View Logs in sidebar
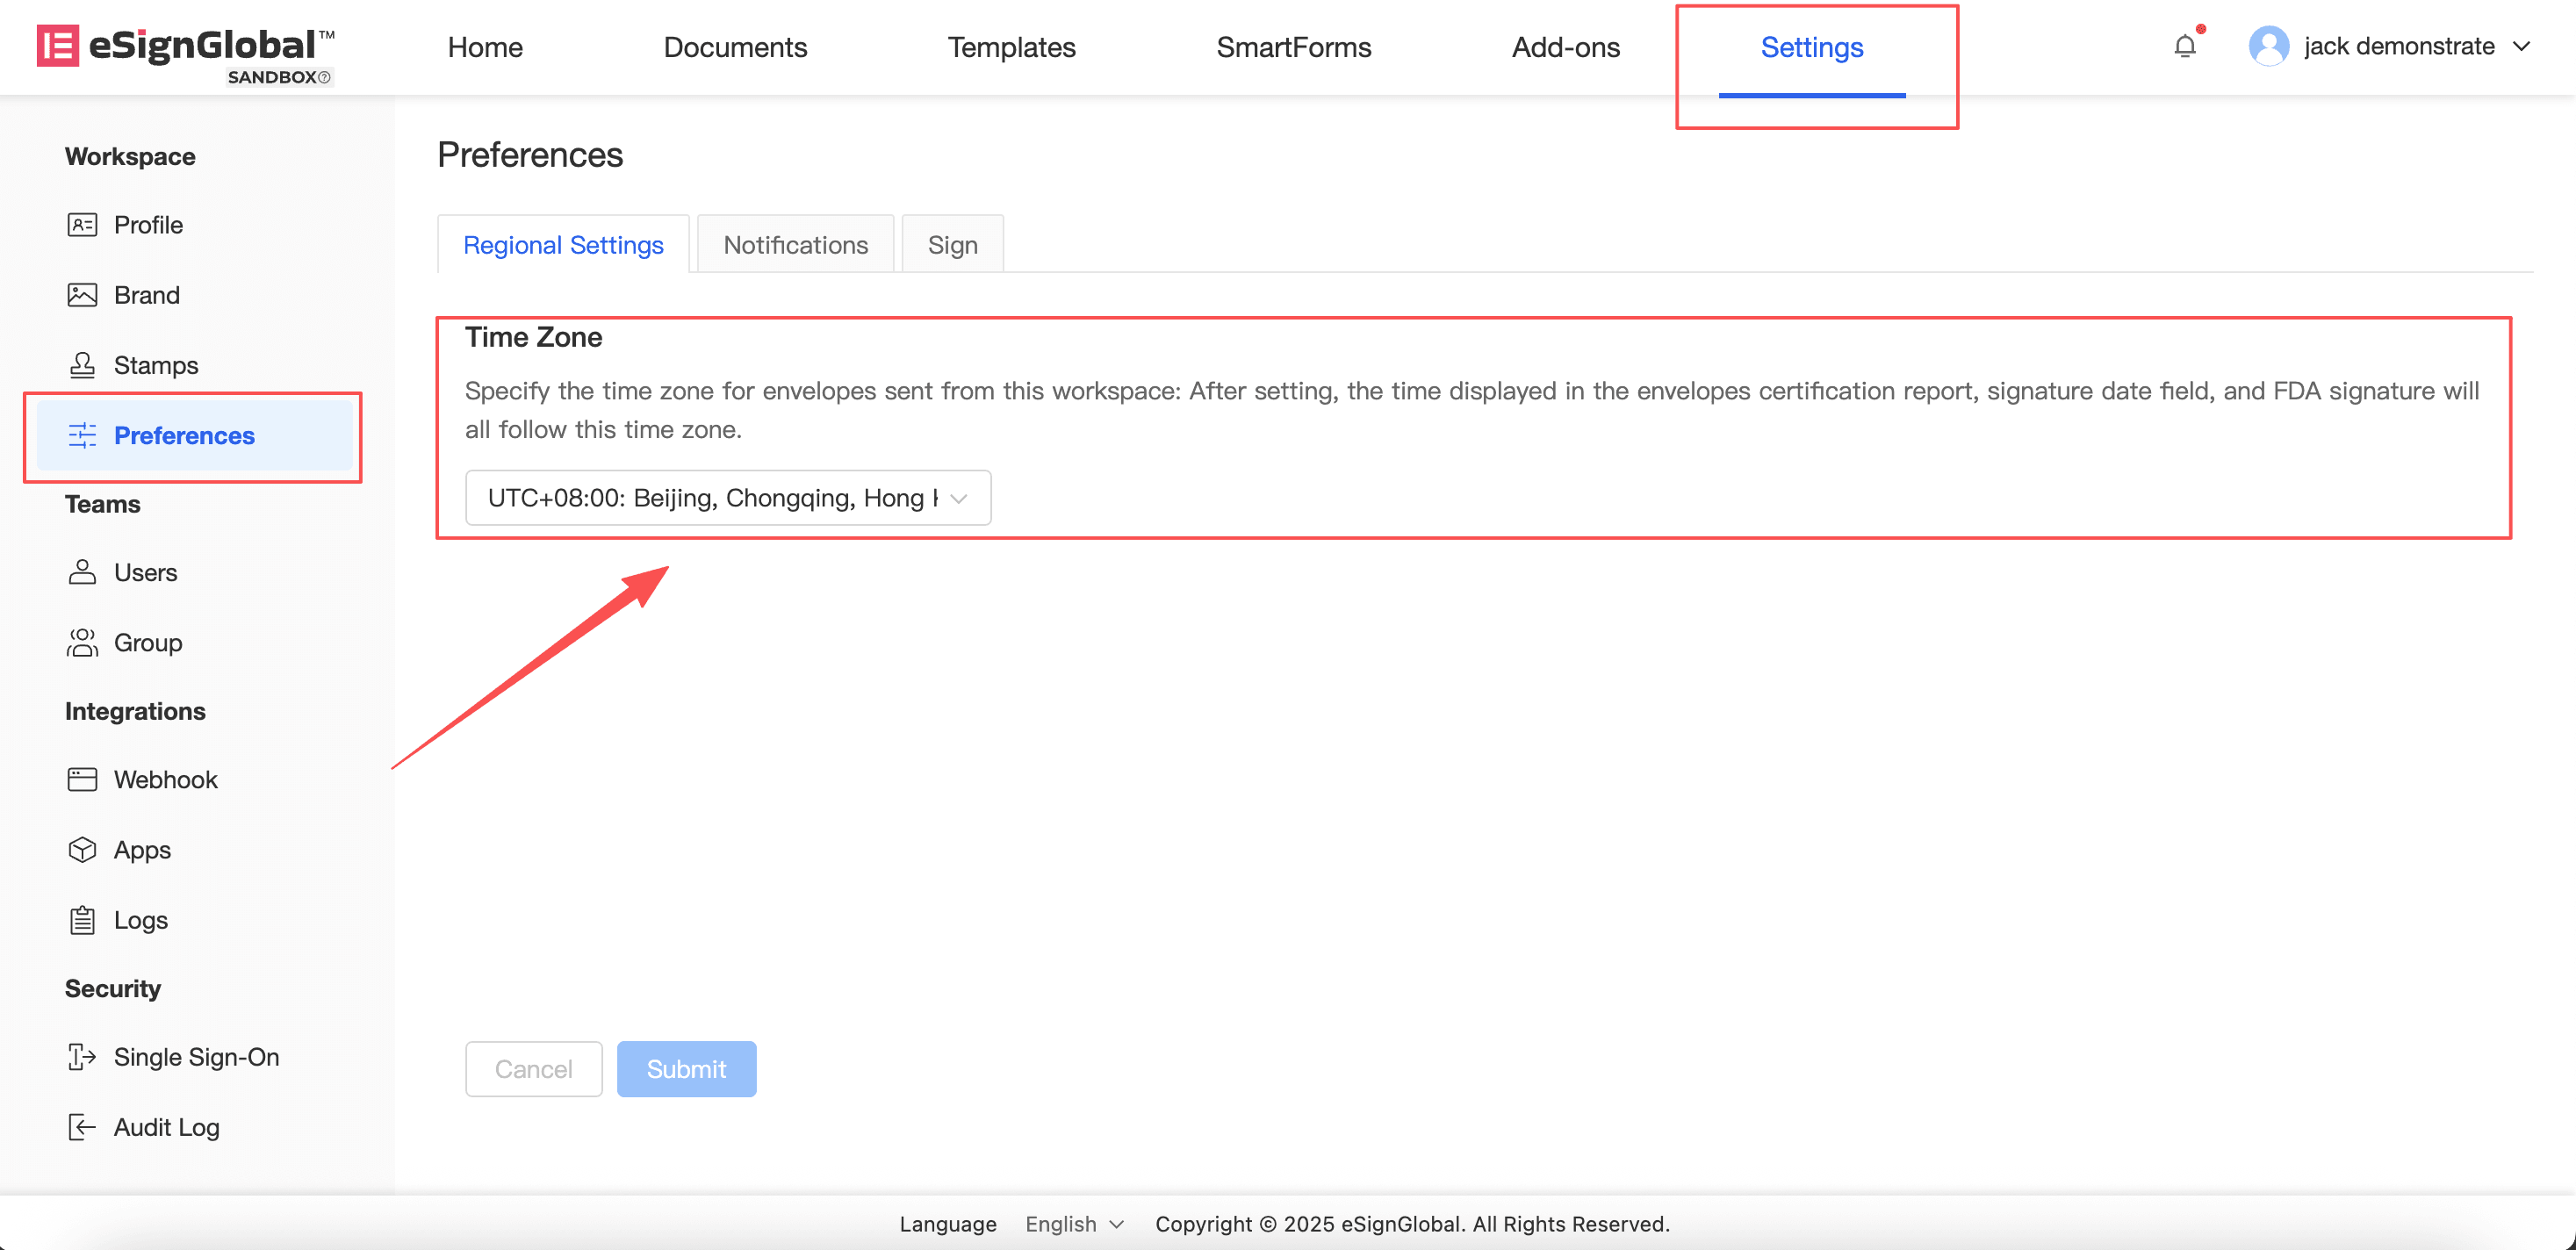2576x1250 pixels. tap(140, 919)
